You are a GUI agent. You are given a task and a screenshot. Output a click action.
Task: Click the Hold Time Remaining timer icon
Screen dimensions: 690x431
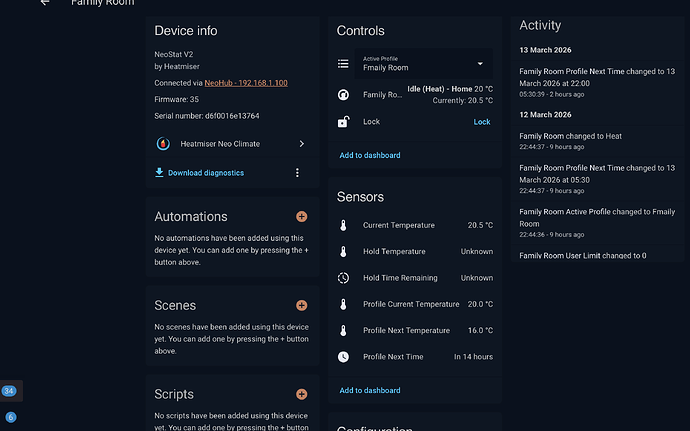pos(343,278)
